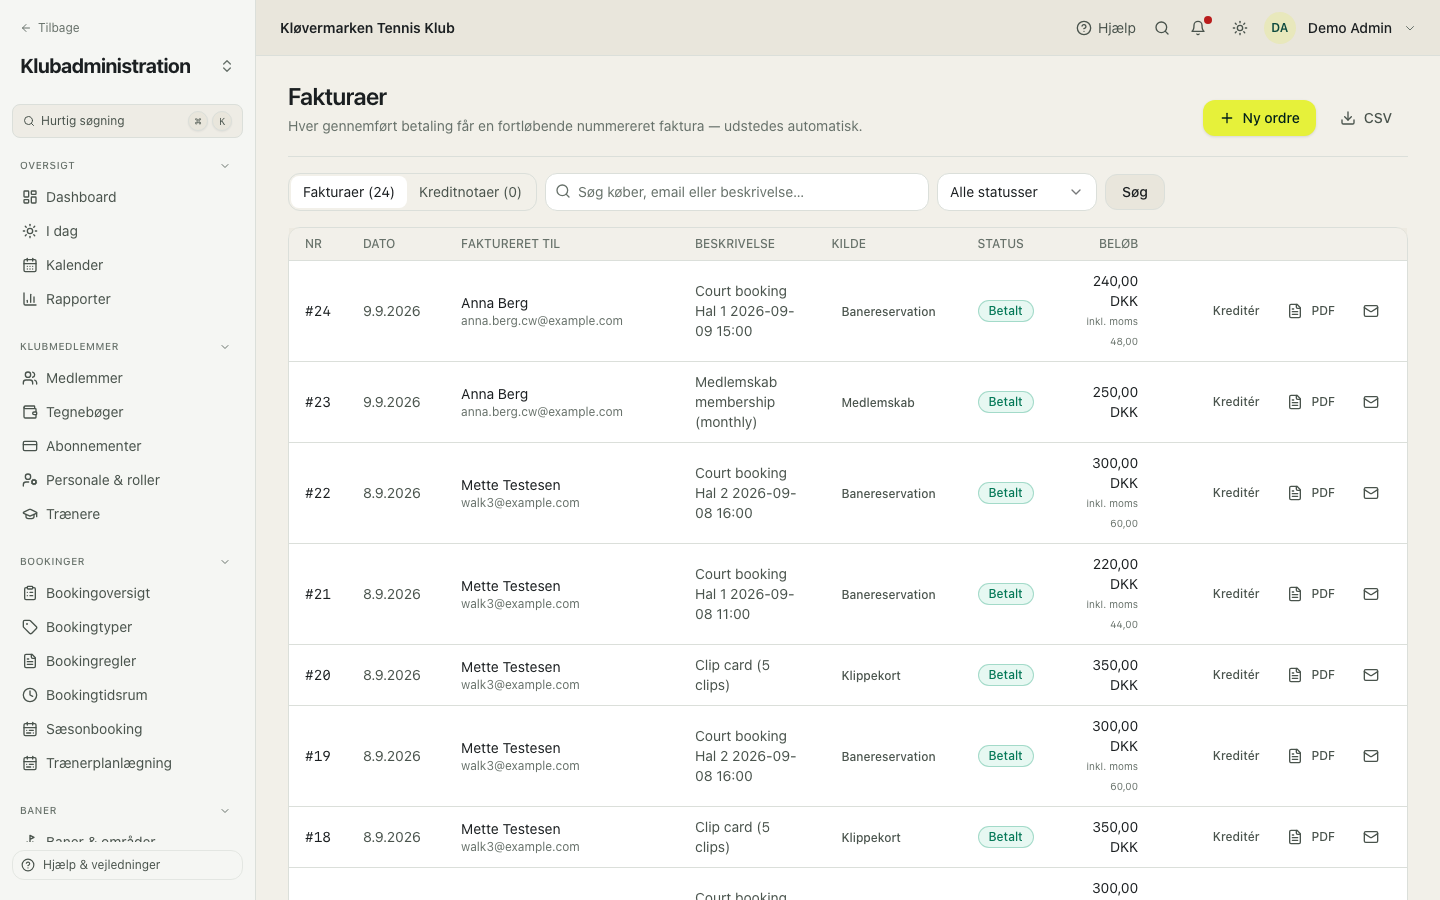
Task: Toggle the light/dark theme icon
Action: [1240, 28]
